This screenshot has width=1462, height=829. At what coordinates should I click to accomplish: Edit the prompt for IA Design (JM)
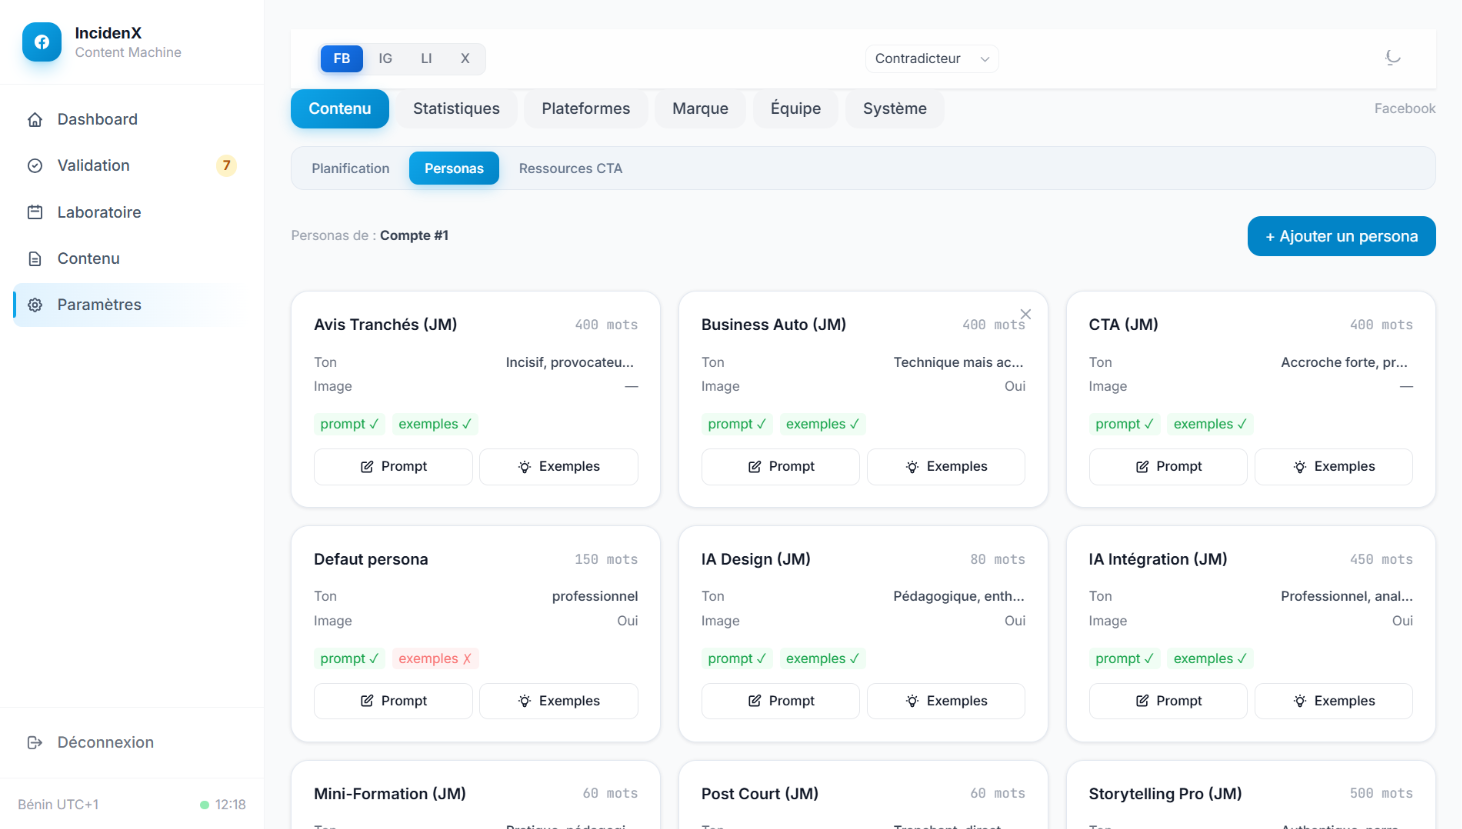tap(781, 701)
